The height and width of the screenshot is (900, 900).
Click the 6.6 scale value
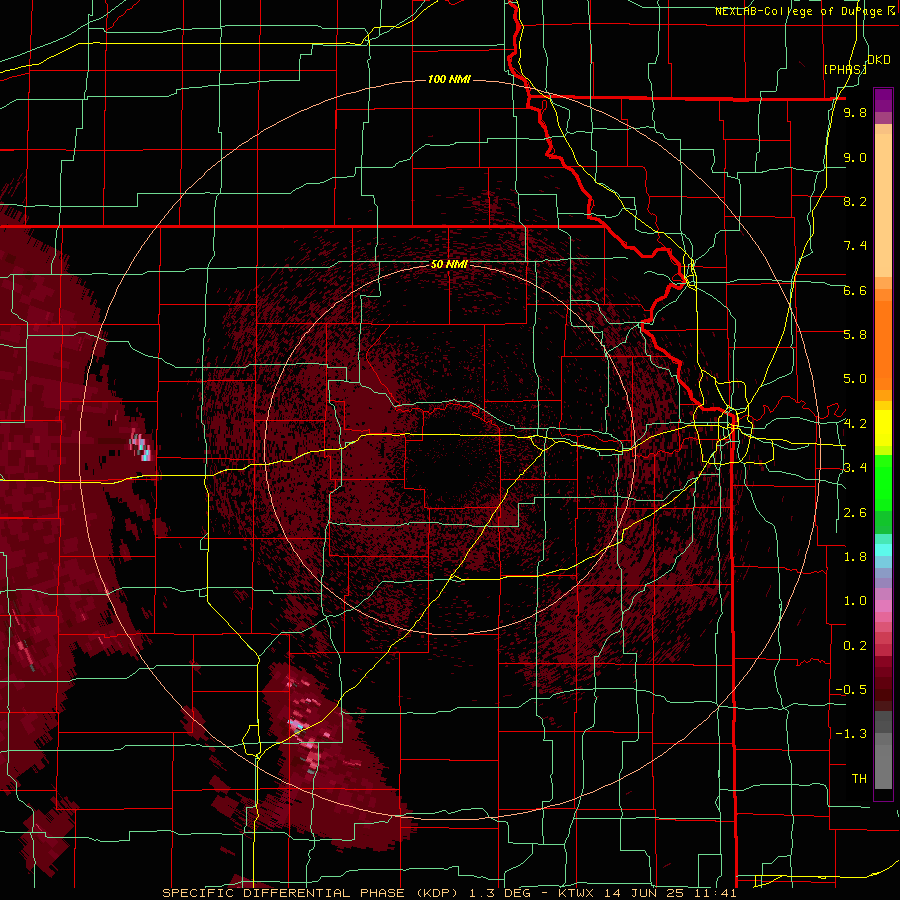[x=855, y=290]
